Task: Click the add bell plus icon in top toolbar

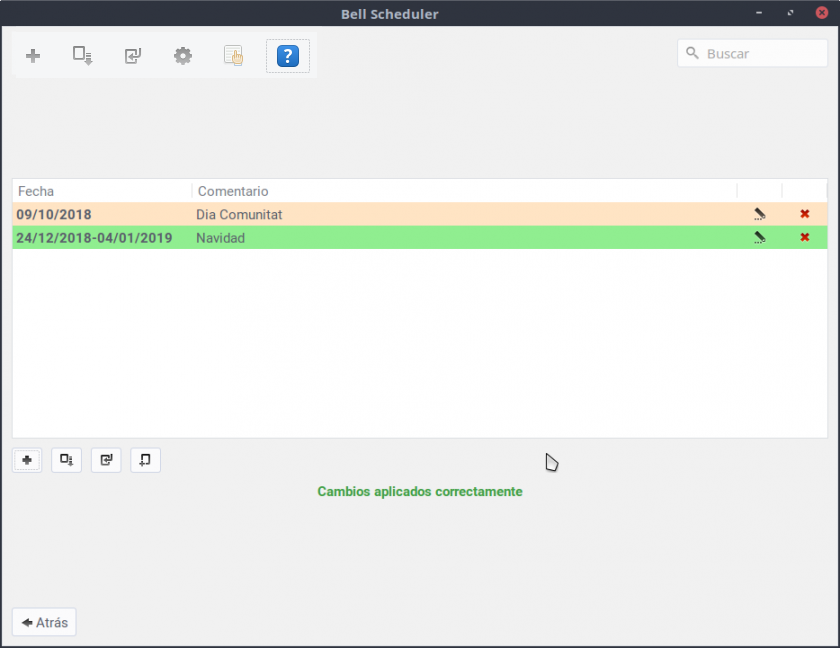Action: [33, 56]
